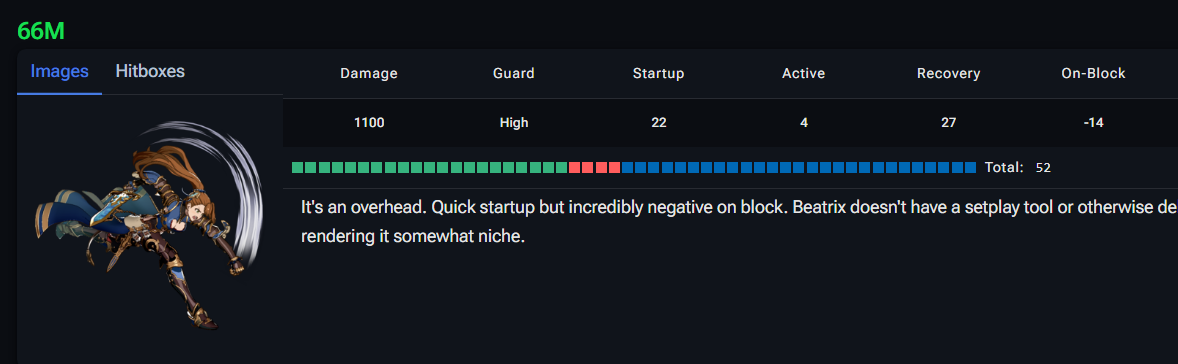Click the blue recovery frames segment
This screenshot has width=1178, height=364.
point(799,167)
